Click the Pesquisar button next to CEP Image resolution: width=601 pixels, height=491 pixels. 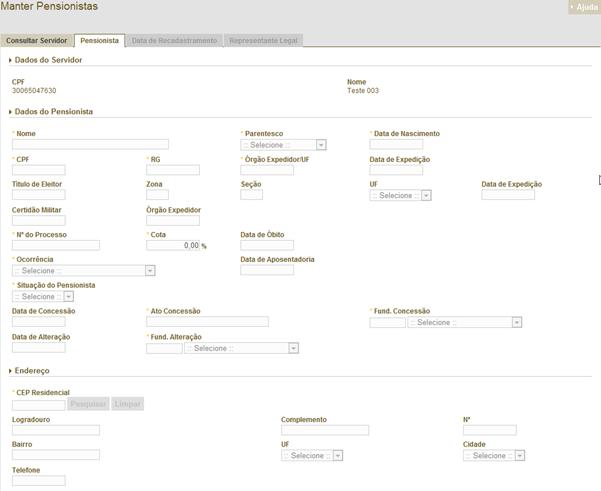88,404
